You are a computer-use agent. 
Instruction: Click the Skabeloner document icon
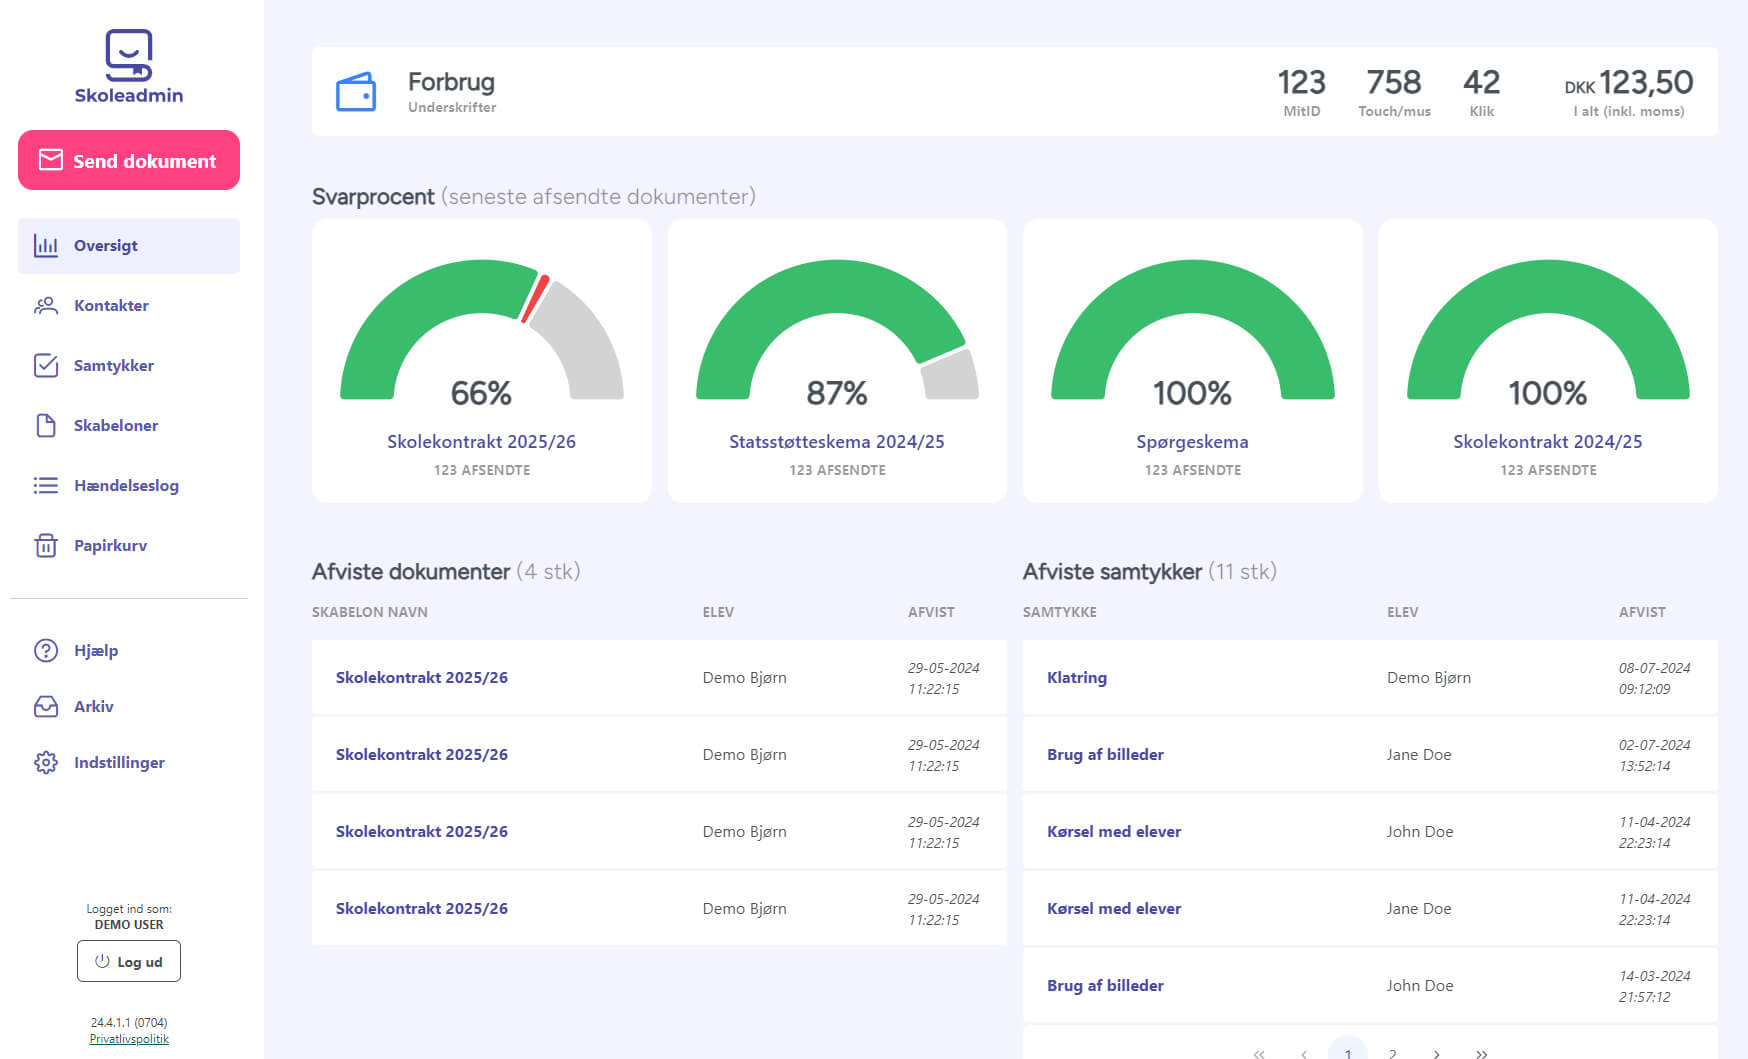click(x=46, y=425)
